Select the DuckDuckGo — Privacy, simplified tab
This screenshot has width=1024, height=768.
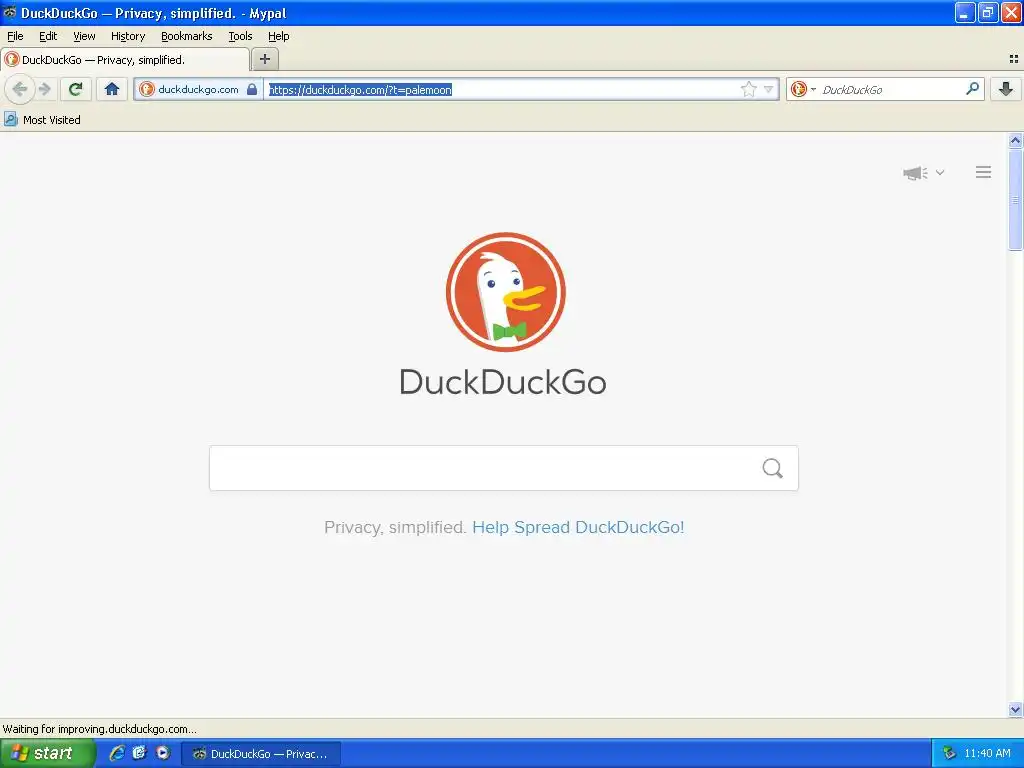pos(125,59)
